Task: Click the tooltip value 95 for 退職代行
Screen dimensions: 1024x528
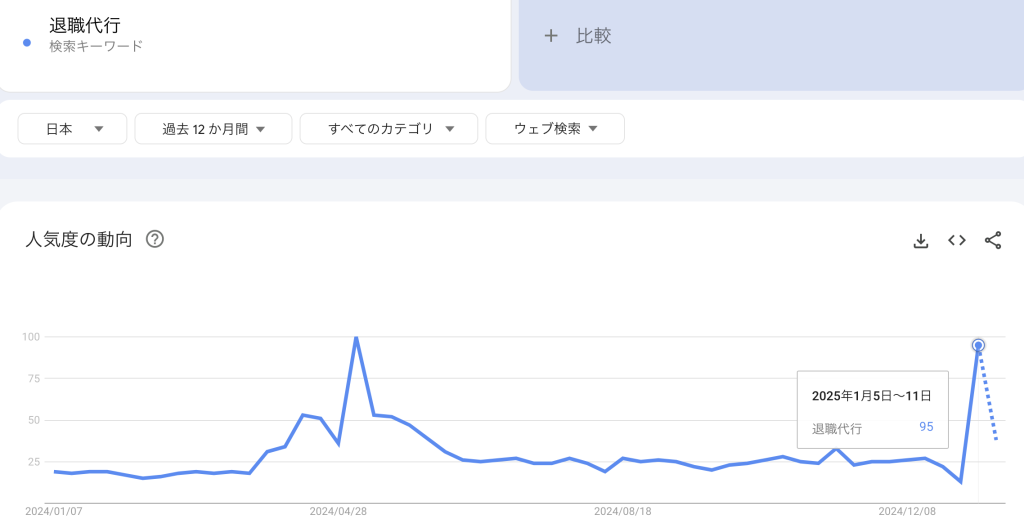Action: pyautogui.click(x=926, y=427)
